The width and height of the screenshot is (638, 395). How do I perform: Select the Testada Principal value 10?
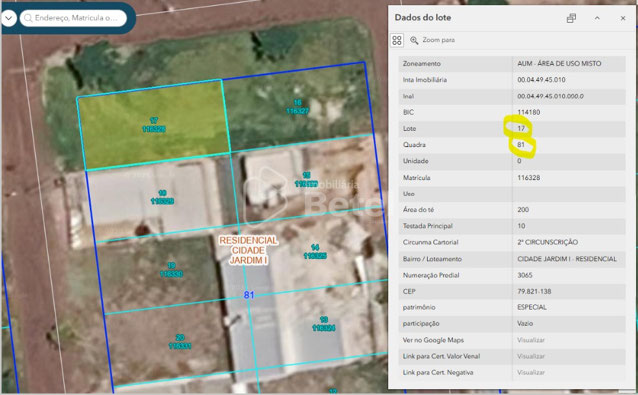521,226
